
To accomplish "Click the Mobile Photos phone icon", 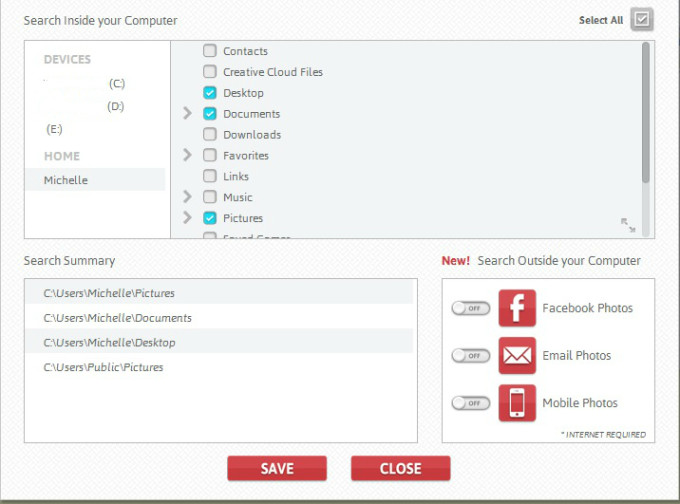I will coord(517,403).
